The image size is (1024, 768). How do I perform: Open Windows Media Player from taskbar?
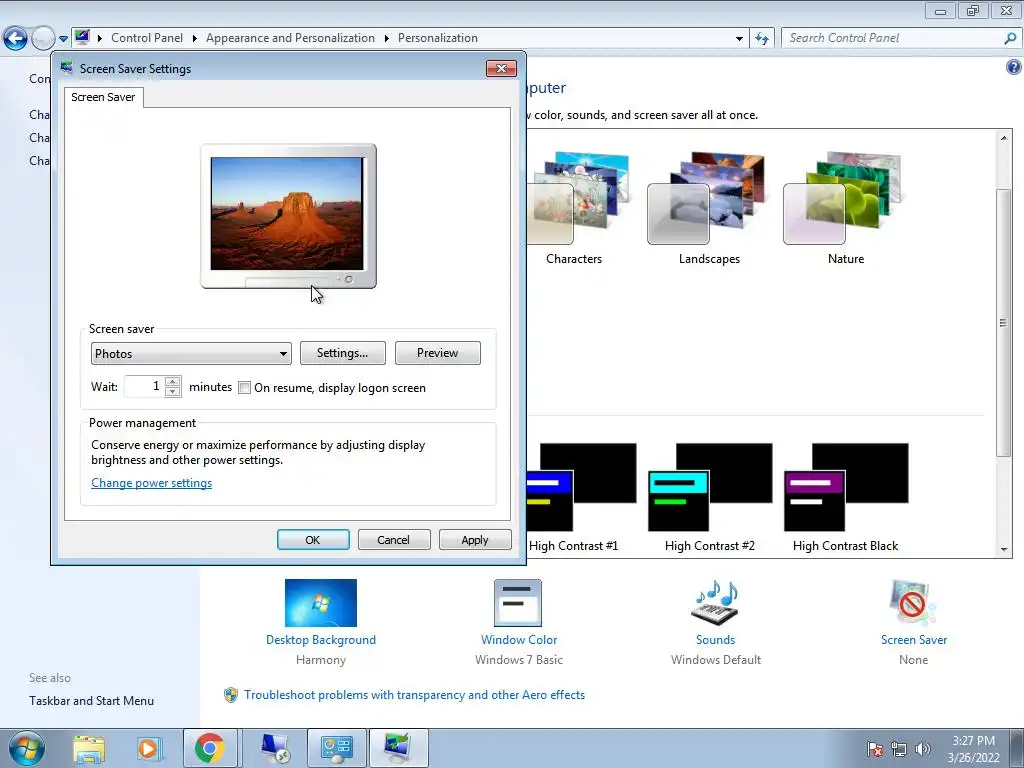pos(148,748)
